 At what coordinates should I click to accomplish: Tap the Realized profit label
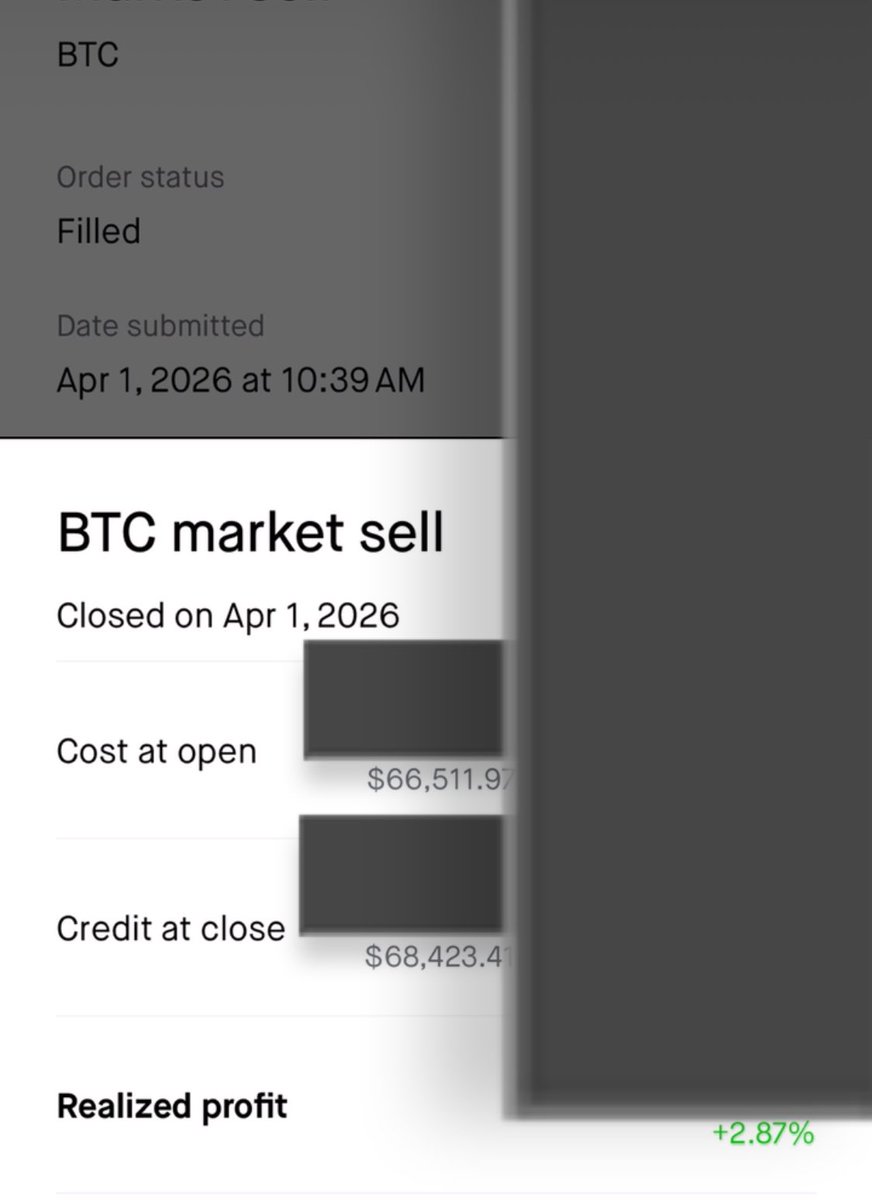coord(172,1106)
